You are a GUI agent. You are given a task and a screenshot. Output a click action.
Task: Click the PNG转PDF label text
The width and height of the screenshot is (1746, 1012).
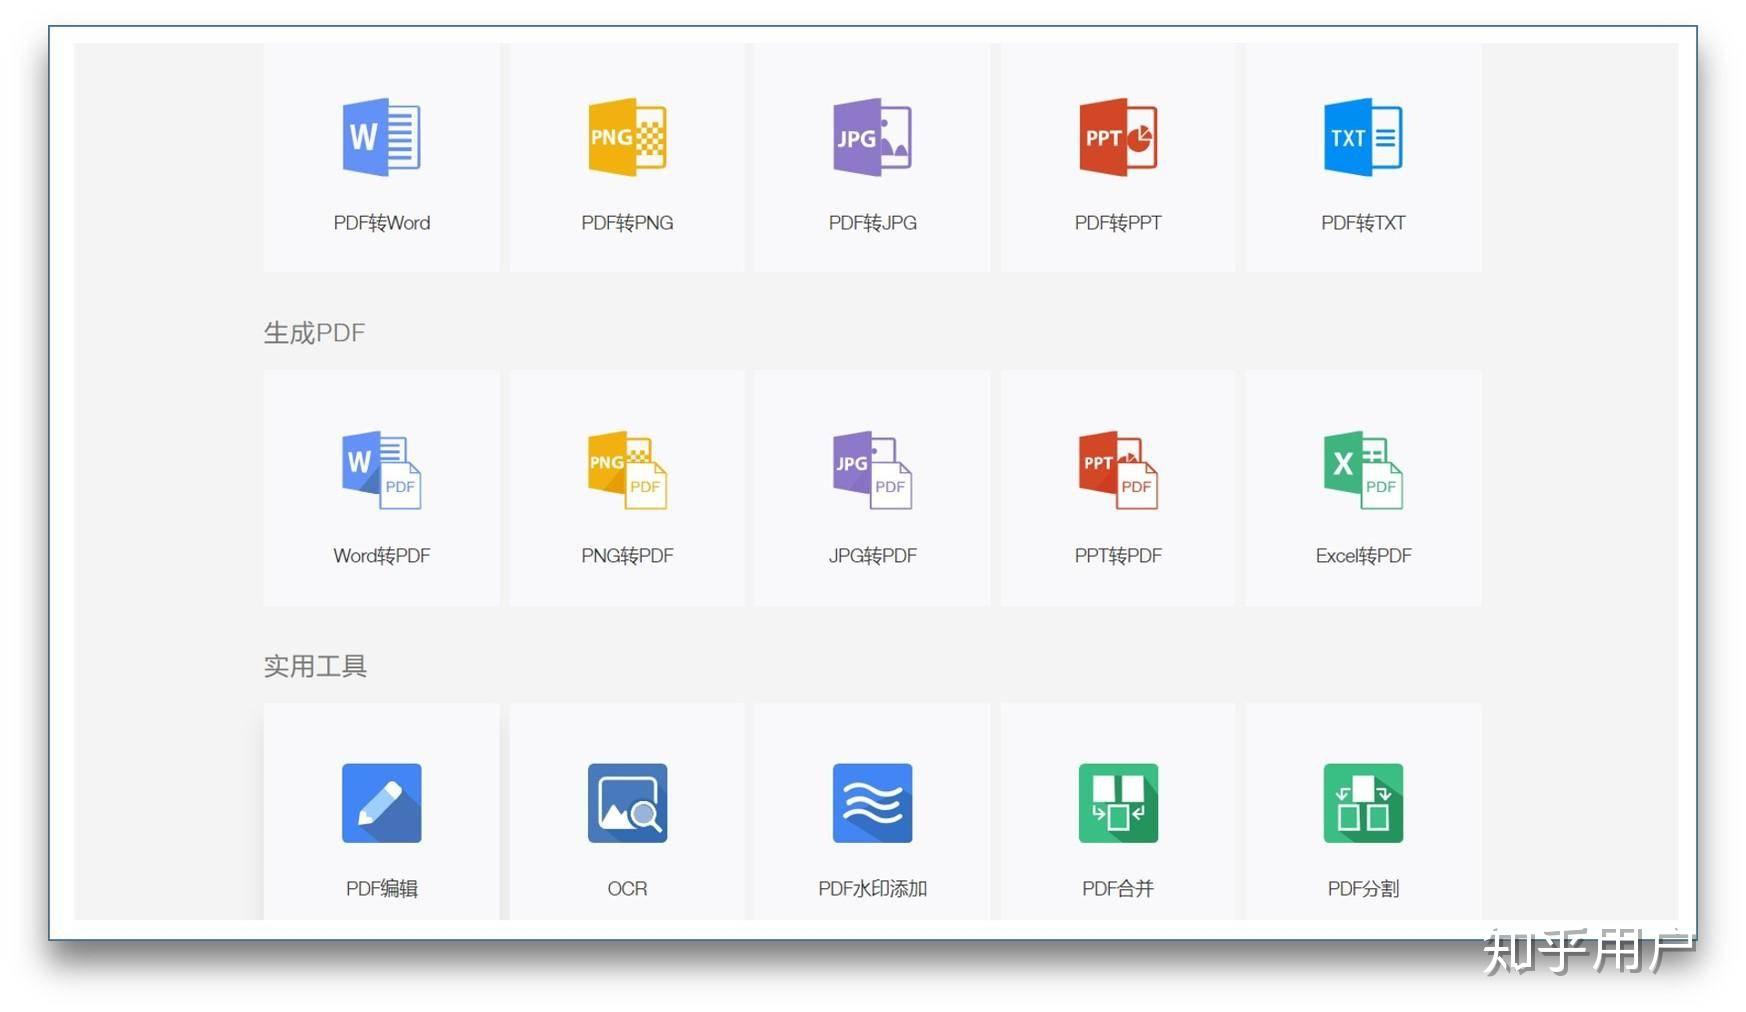tap(627, 556)
